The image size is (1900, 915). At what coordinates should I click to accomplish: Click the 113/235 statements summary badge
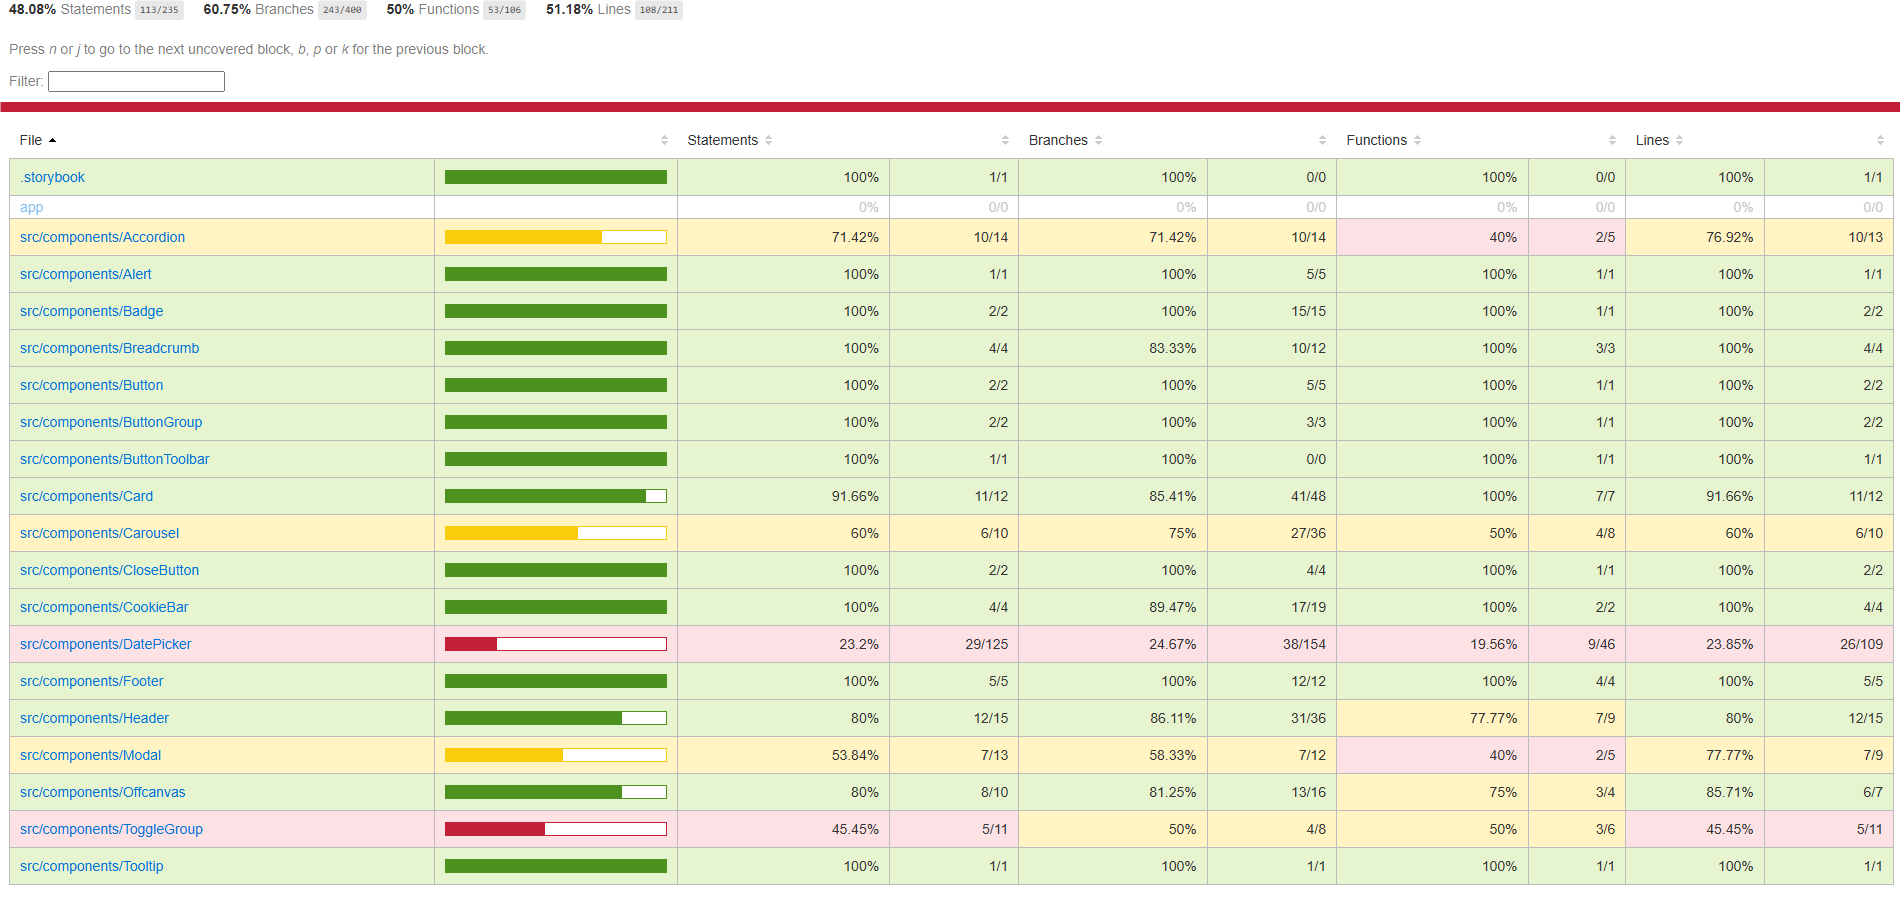click(159, 10)
